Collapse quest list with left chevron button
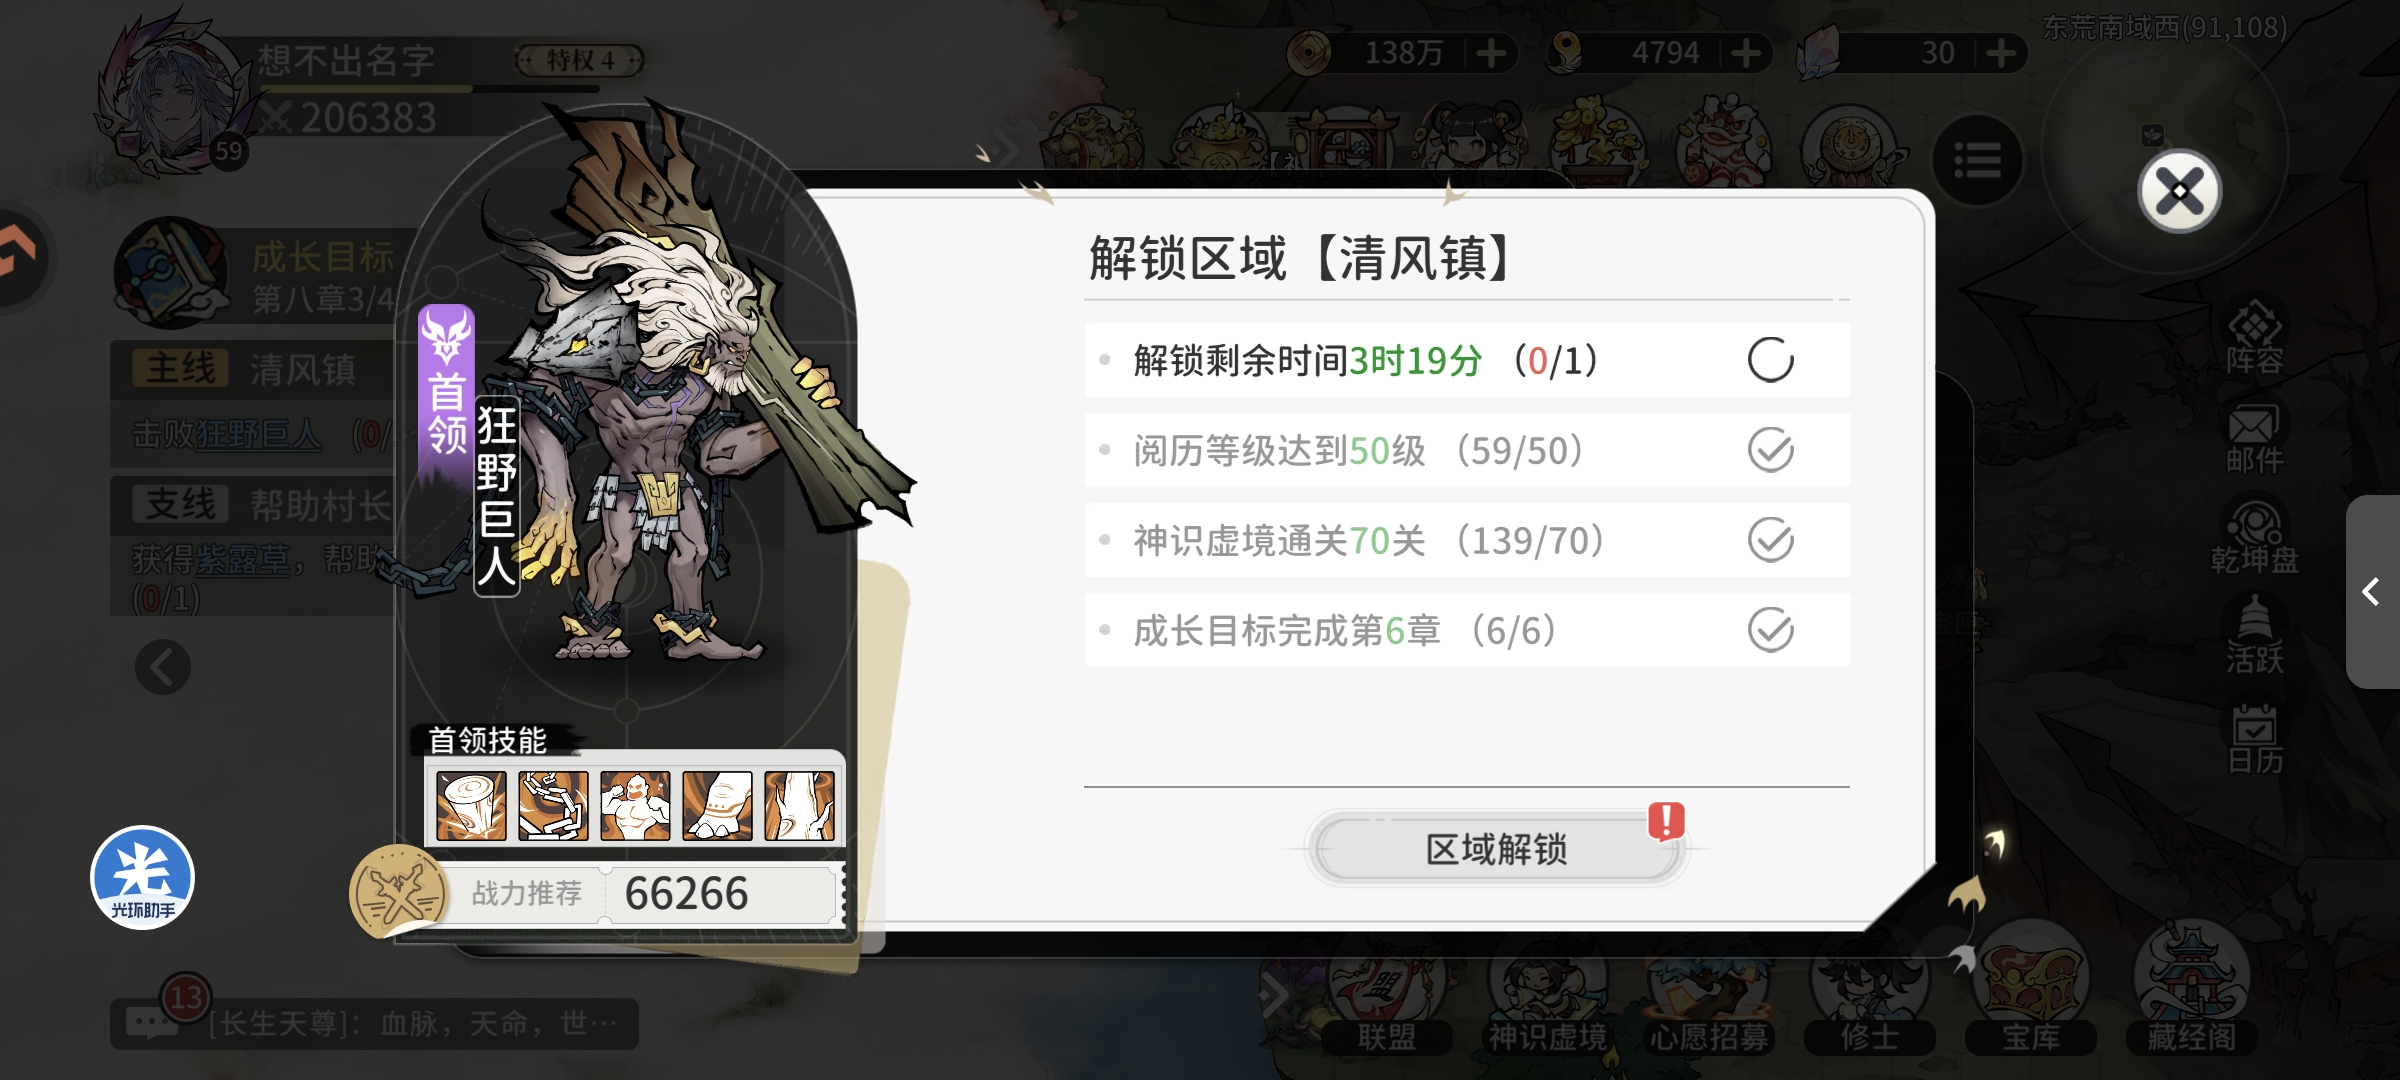Viewport: 2400px width, 1080px height. [163, 667]
